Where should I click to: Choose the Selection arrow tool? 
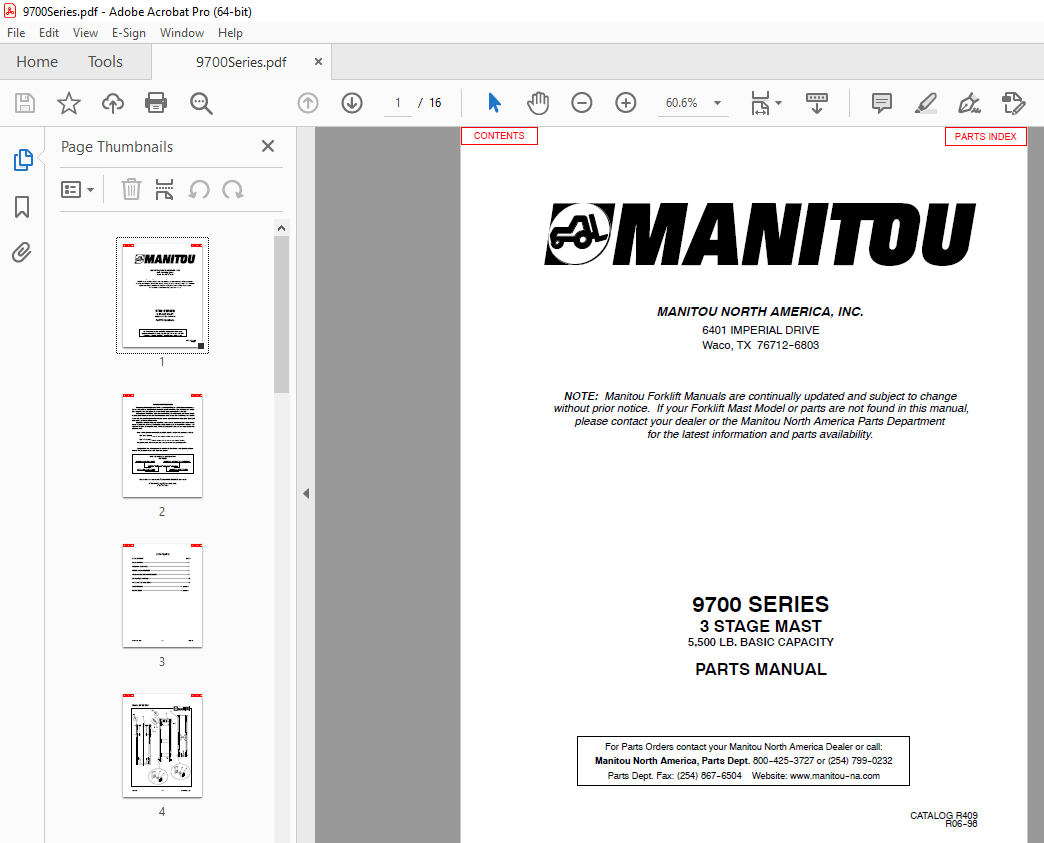coord(494,103)
